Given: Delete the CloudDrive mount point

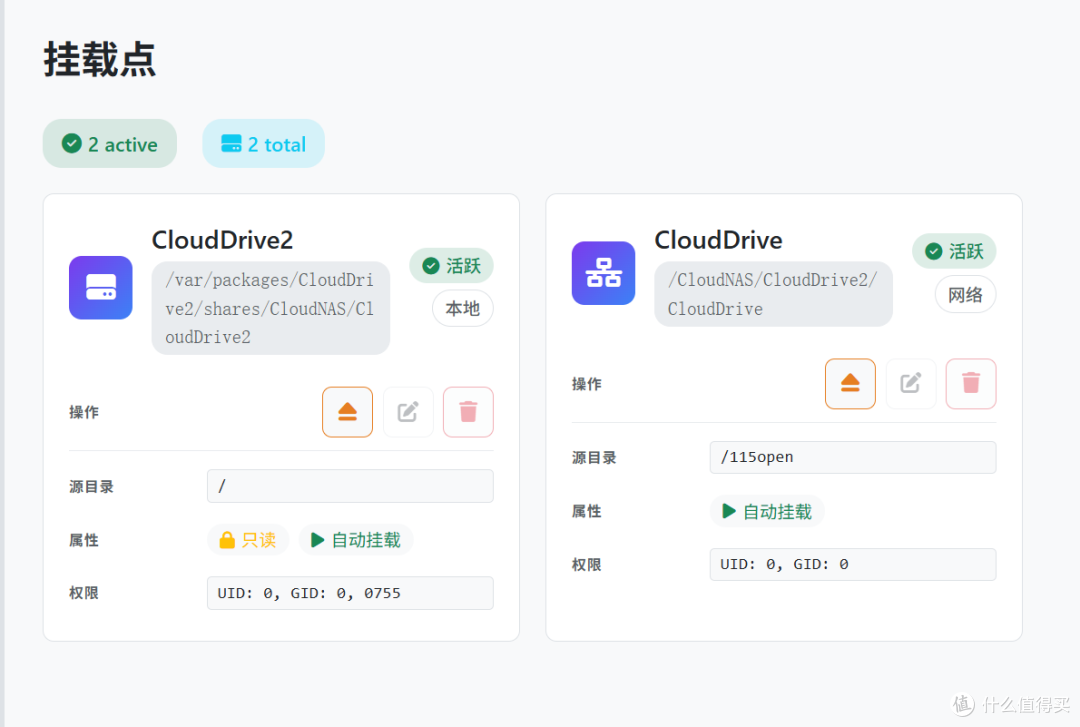Looking at the screenshot, I should (x=971, y=384).
